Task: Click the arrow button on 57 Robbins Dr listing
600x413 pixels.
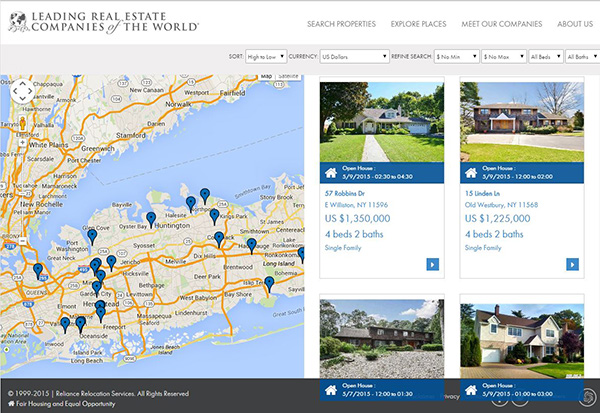Action: coord(432,264)
